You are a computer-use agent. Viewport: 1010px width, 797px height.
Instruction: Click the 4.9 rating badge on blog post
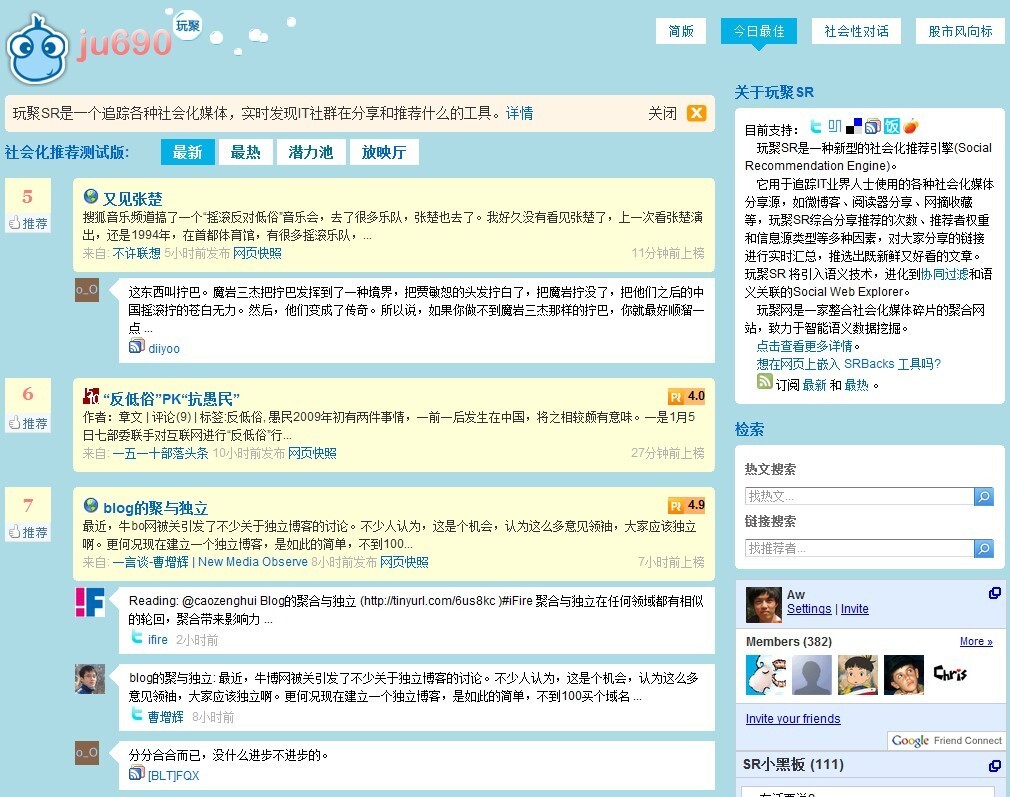click(687, 505)
